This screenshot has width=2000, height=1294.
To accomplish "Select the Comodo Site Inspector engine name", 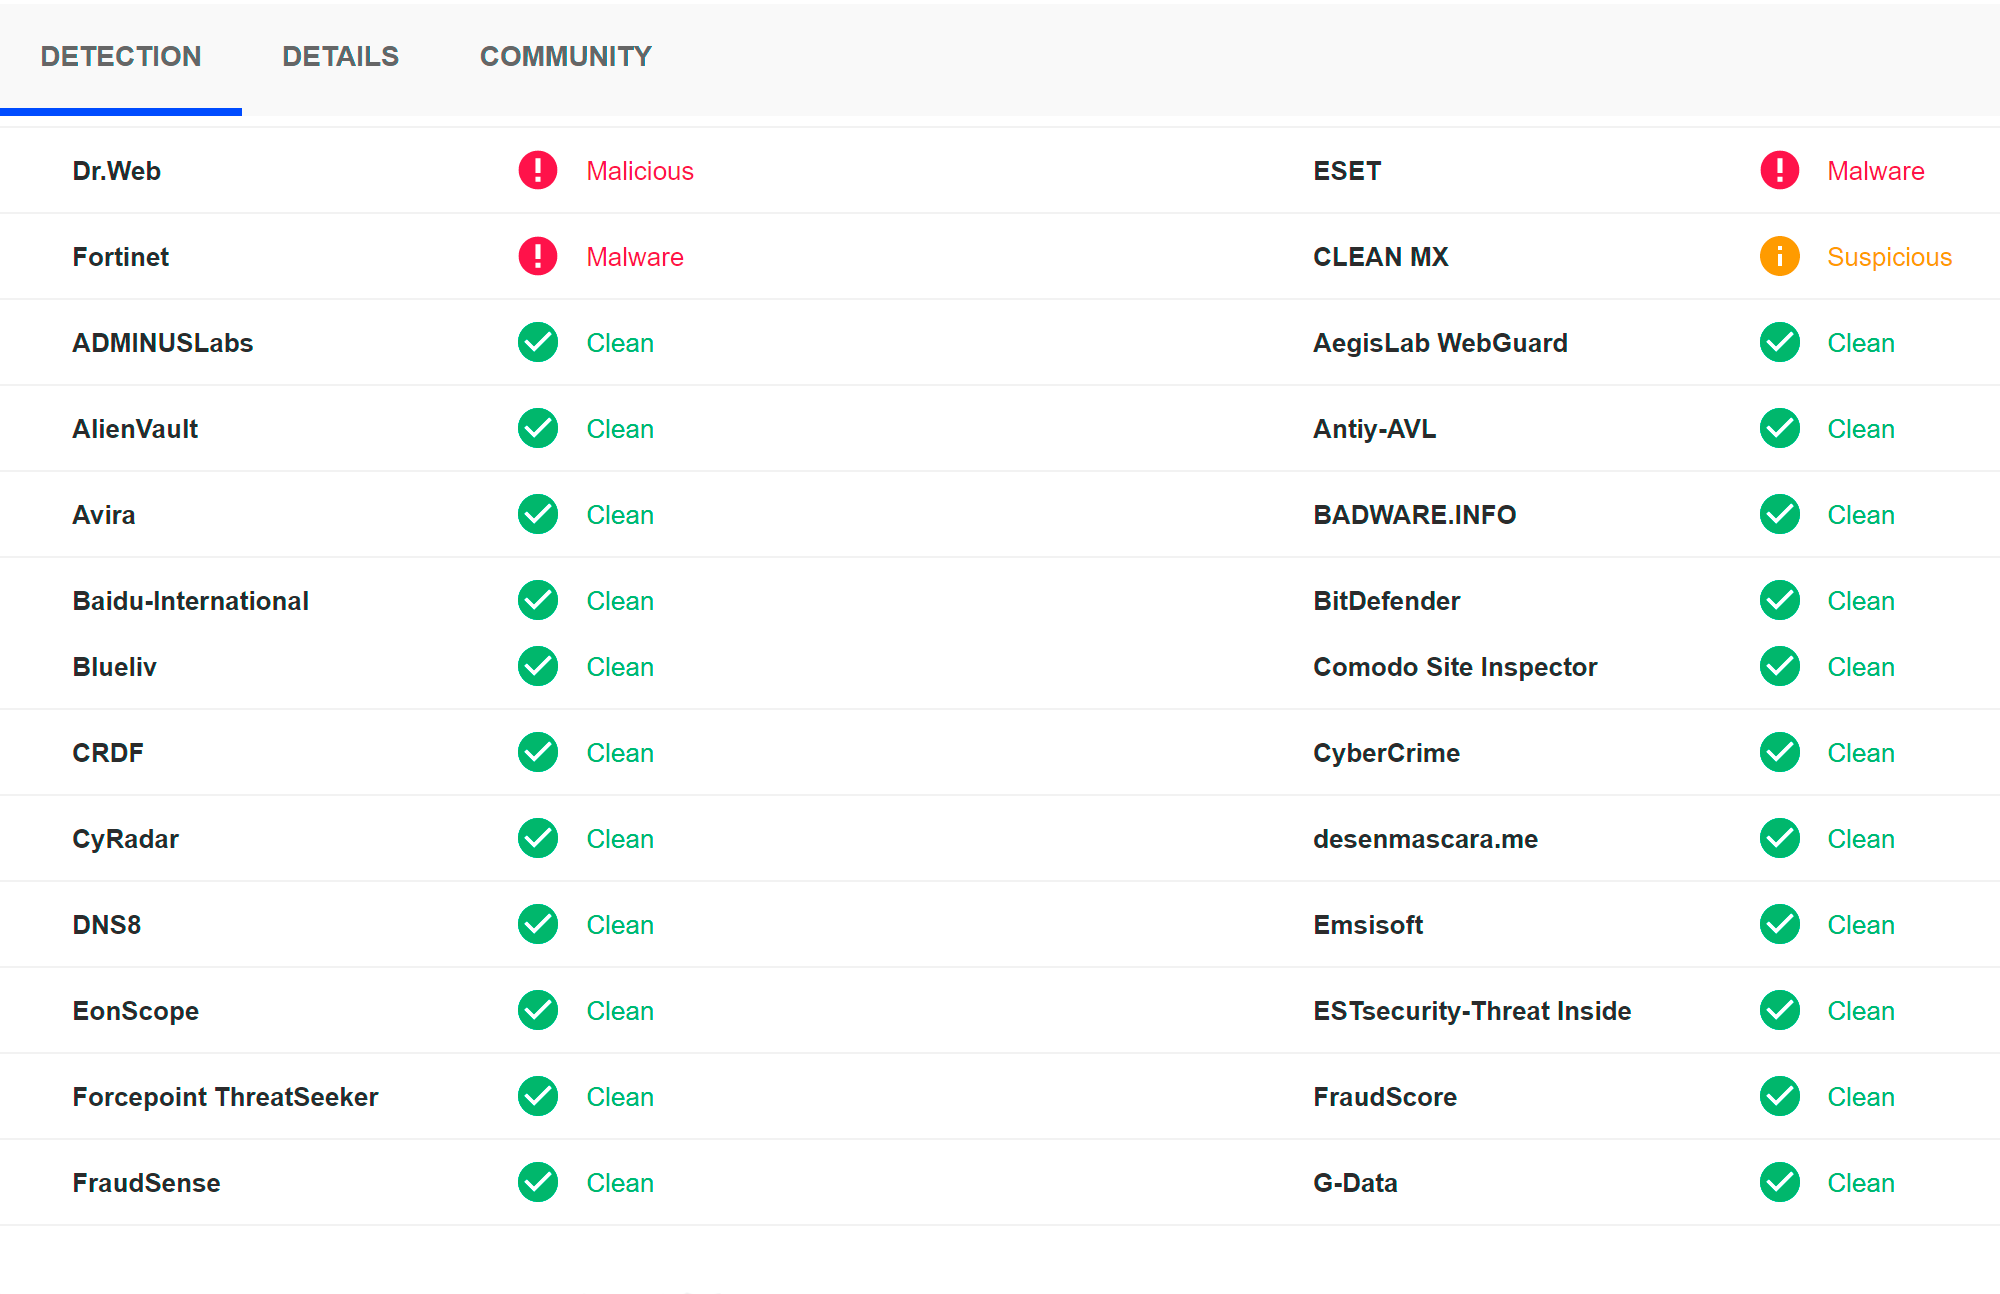I will pos(1455,667).
